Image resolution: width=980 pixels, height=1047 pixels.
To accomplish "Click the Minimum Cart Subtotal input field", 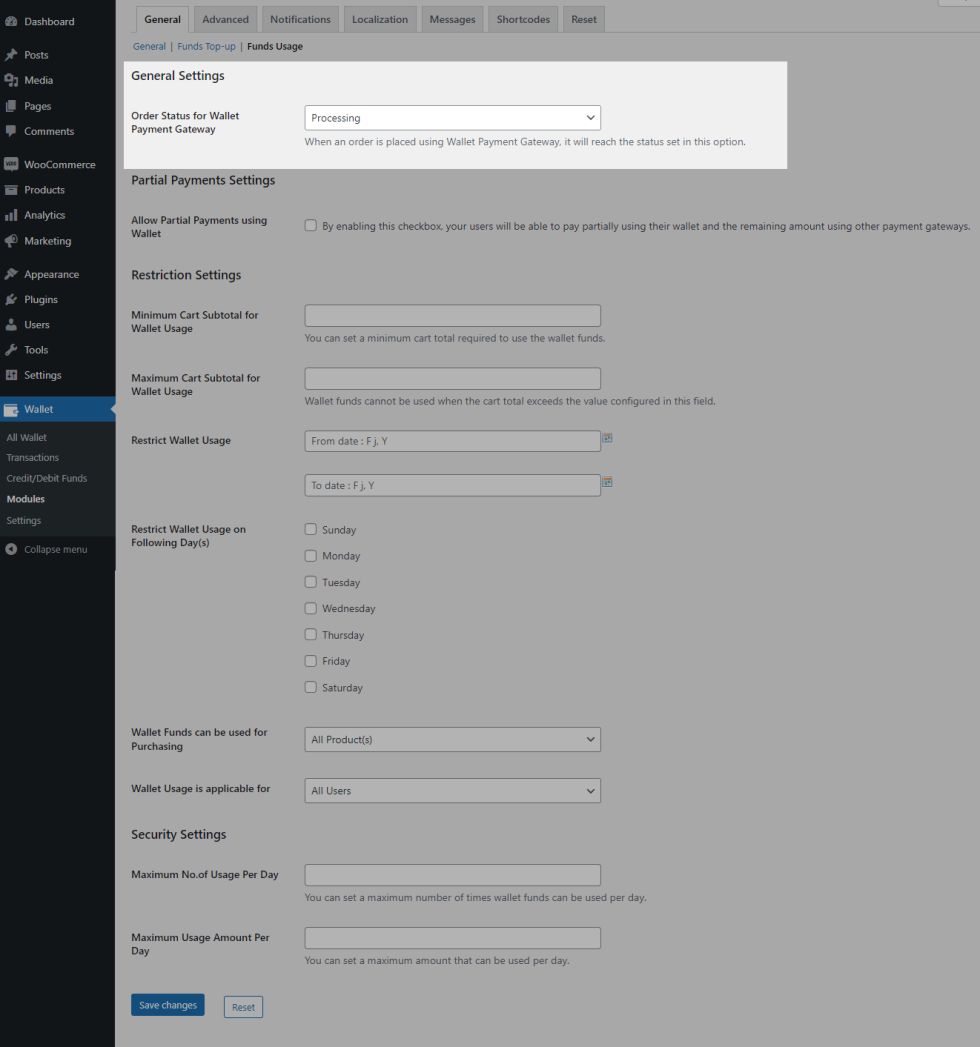I will pyautogui.click(x=453, y=315).
